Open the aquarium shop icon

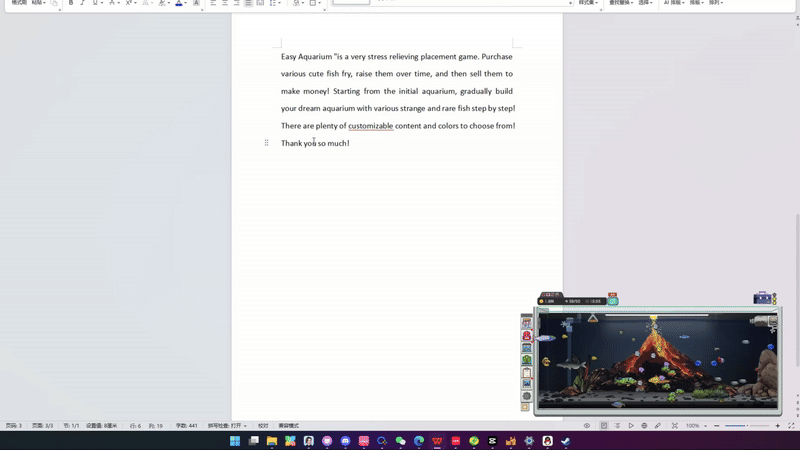[x=526, y=324]
